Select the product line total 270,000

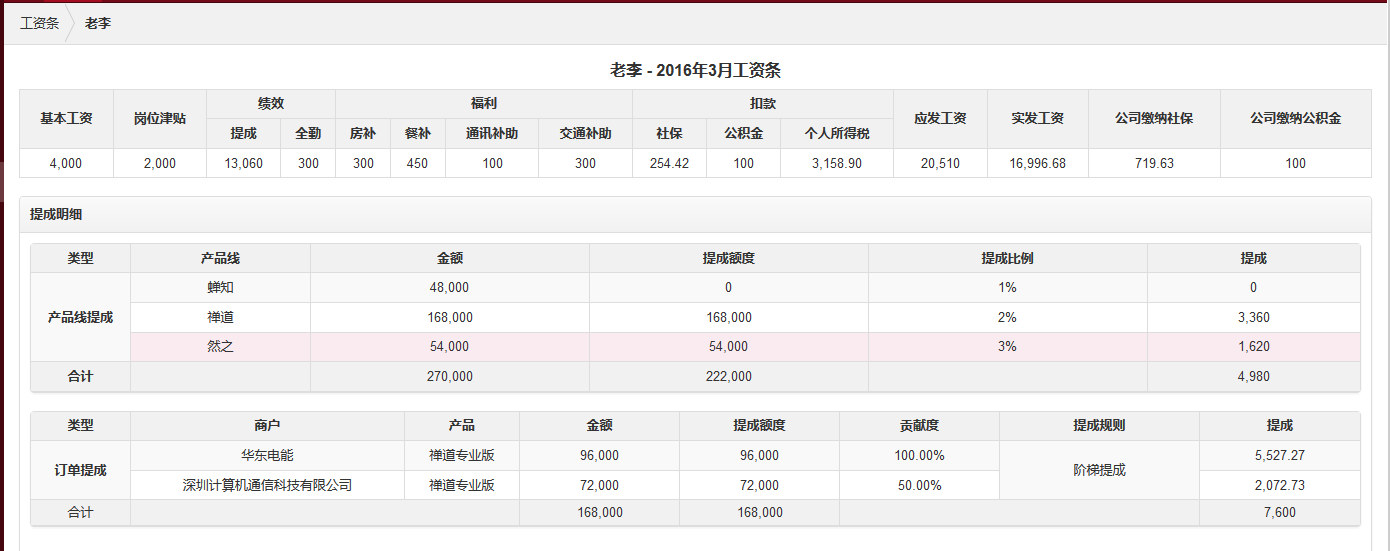pyautogui.click(x=449, y=376)
